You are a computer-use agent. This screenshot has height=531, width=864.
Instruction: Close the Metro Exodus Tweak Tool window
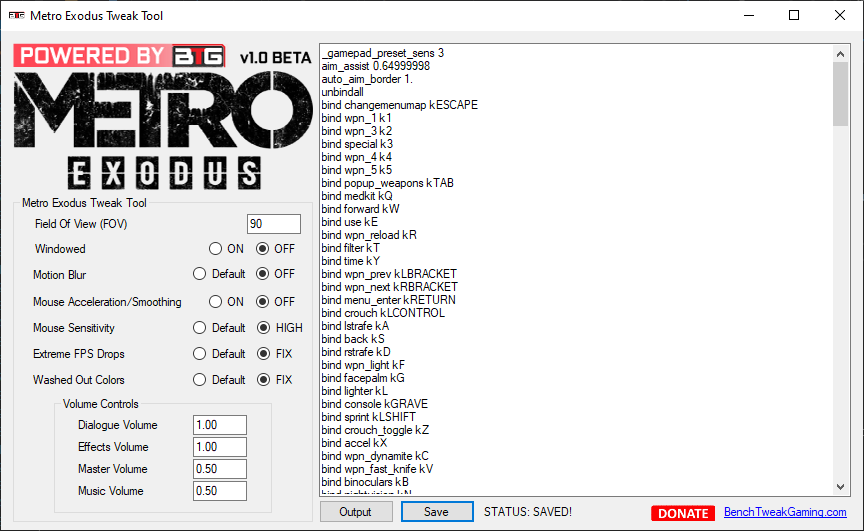coord(840,15)
